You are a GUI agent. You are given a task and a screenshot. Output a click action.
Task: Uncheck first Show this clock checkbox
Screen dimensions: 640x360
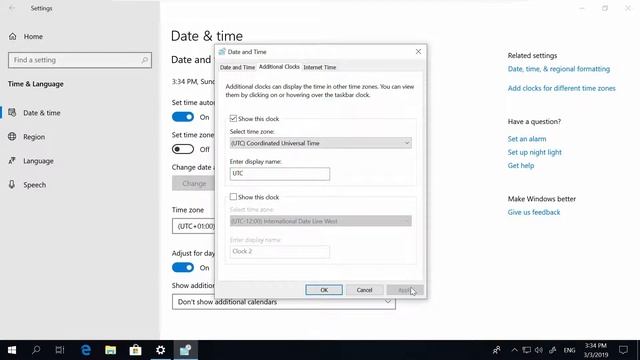click(x=233, y=118)
